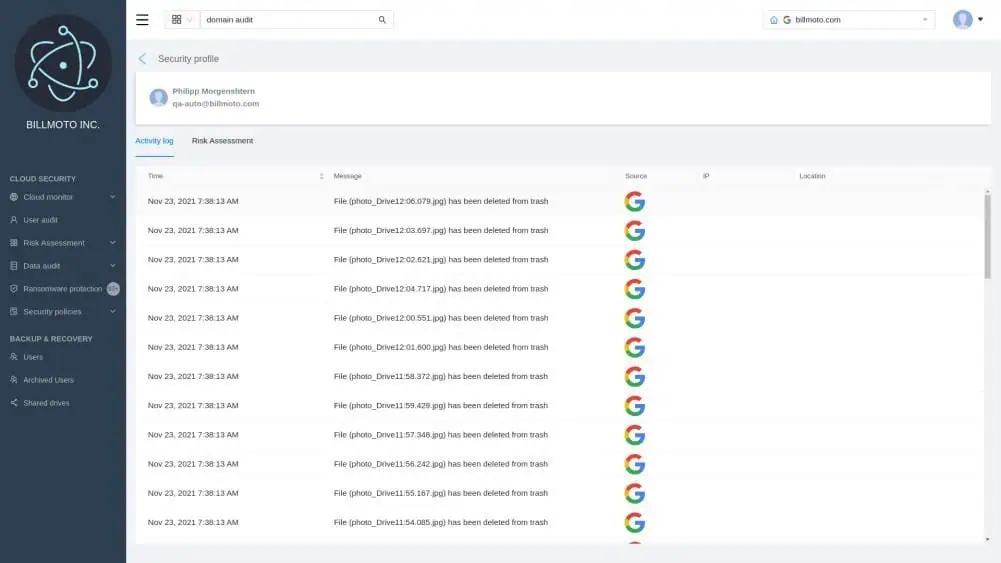Open Shared drives in sidebar
1001x563 pixels.
pos(46,403)
